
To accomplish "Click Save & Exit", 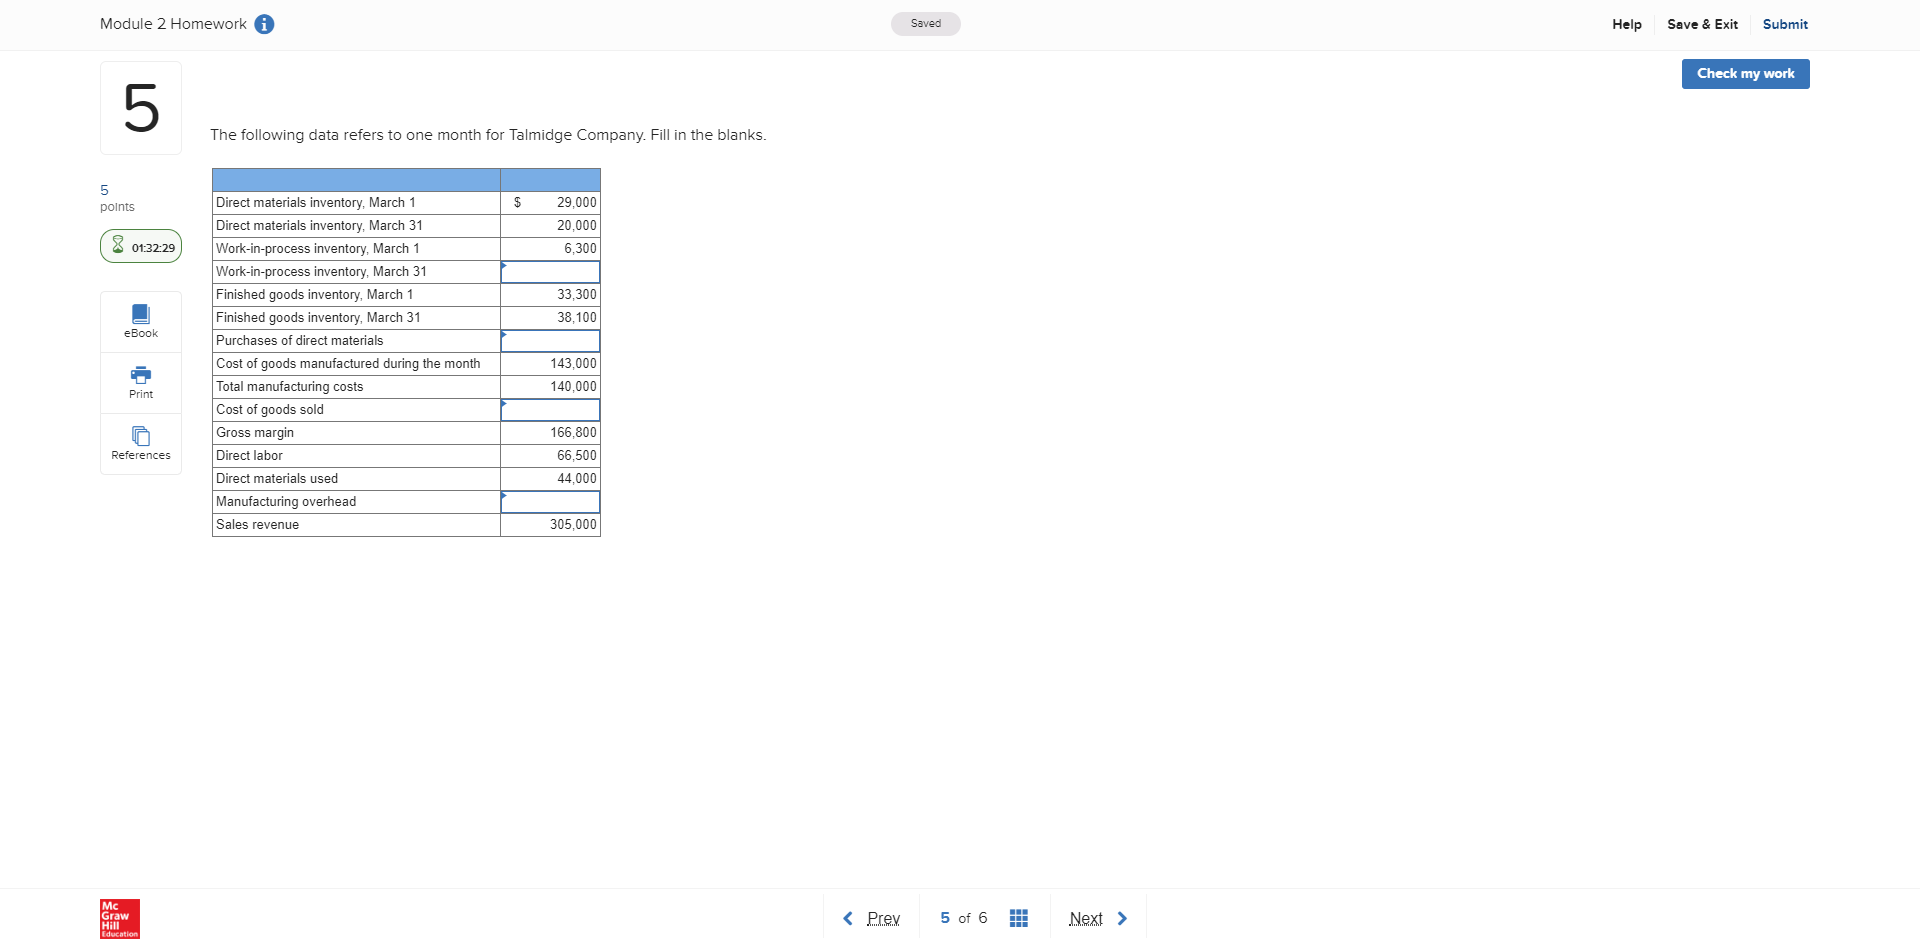I will 1702,24.
